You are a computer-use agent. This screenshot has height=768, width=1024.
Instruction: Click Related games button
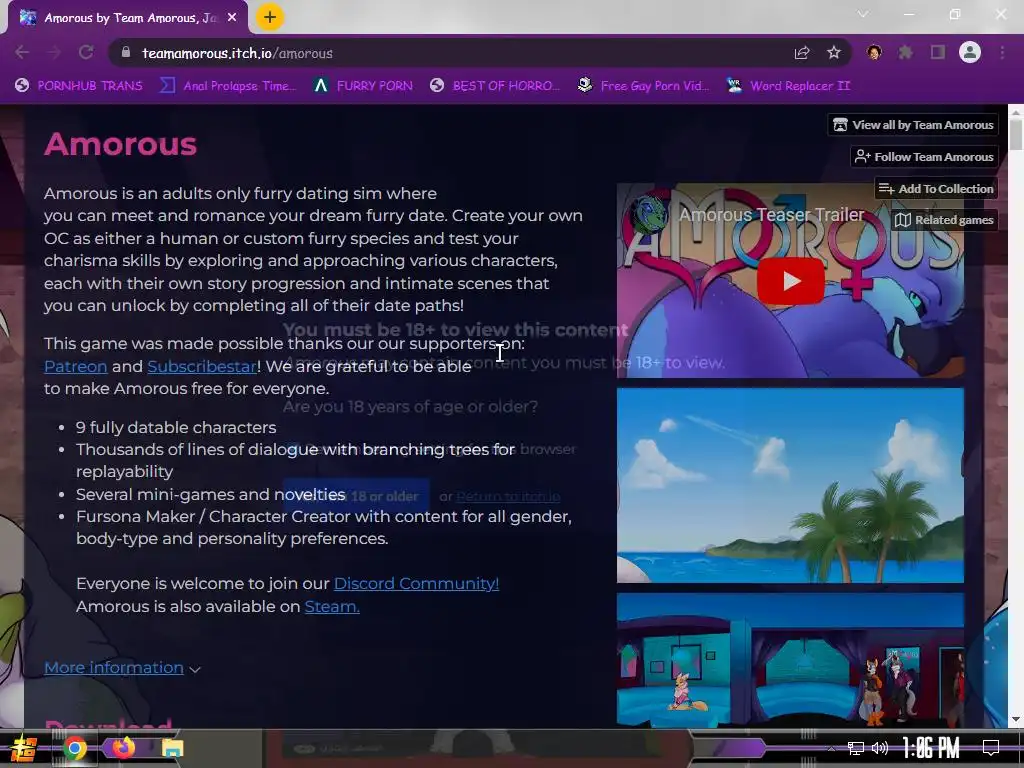click(944, 220)
